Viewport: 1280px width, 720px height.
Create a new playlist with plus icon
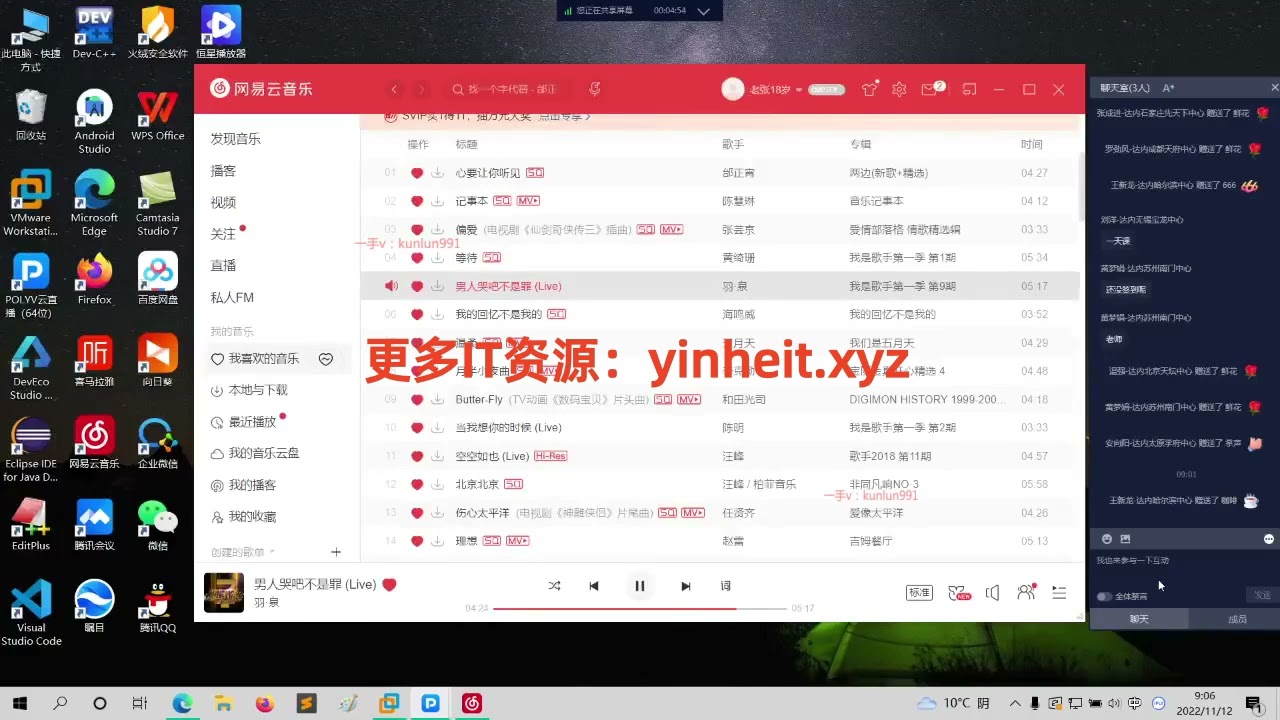tap(336, 552)
